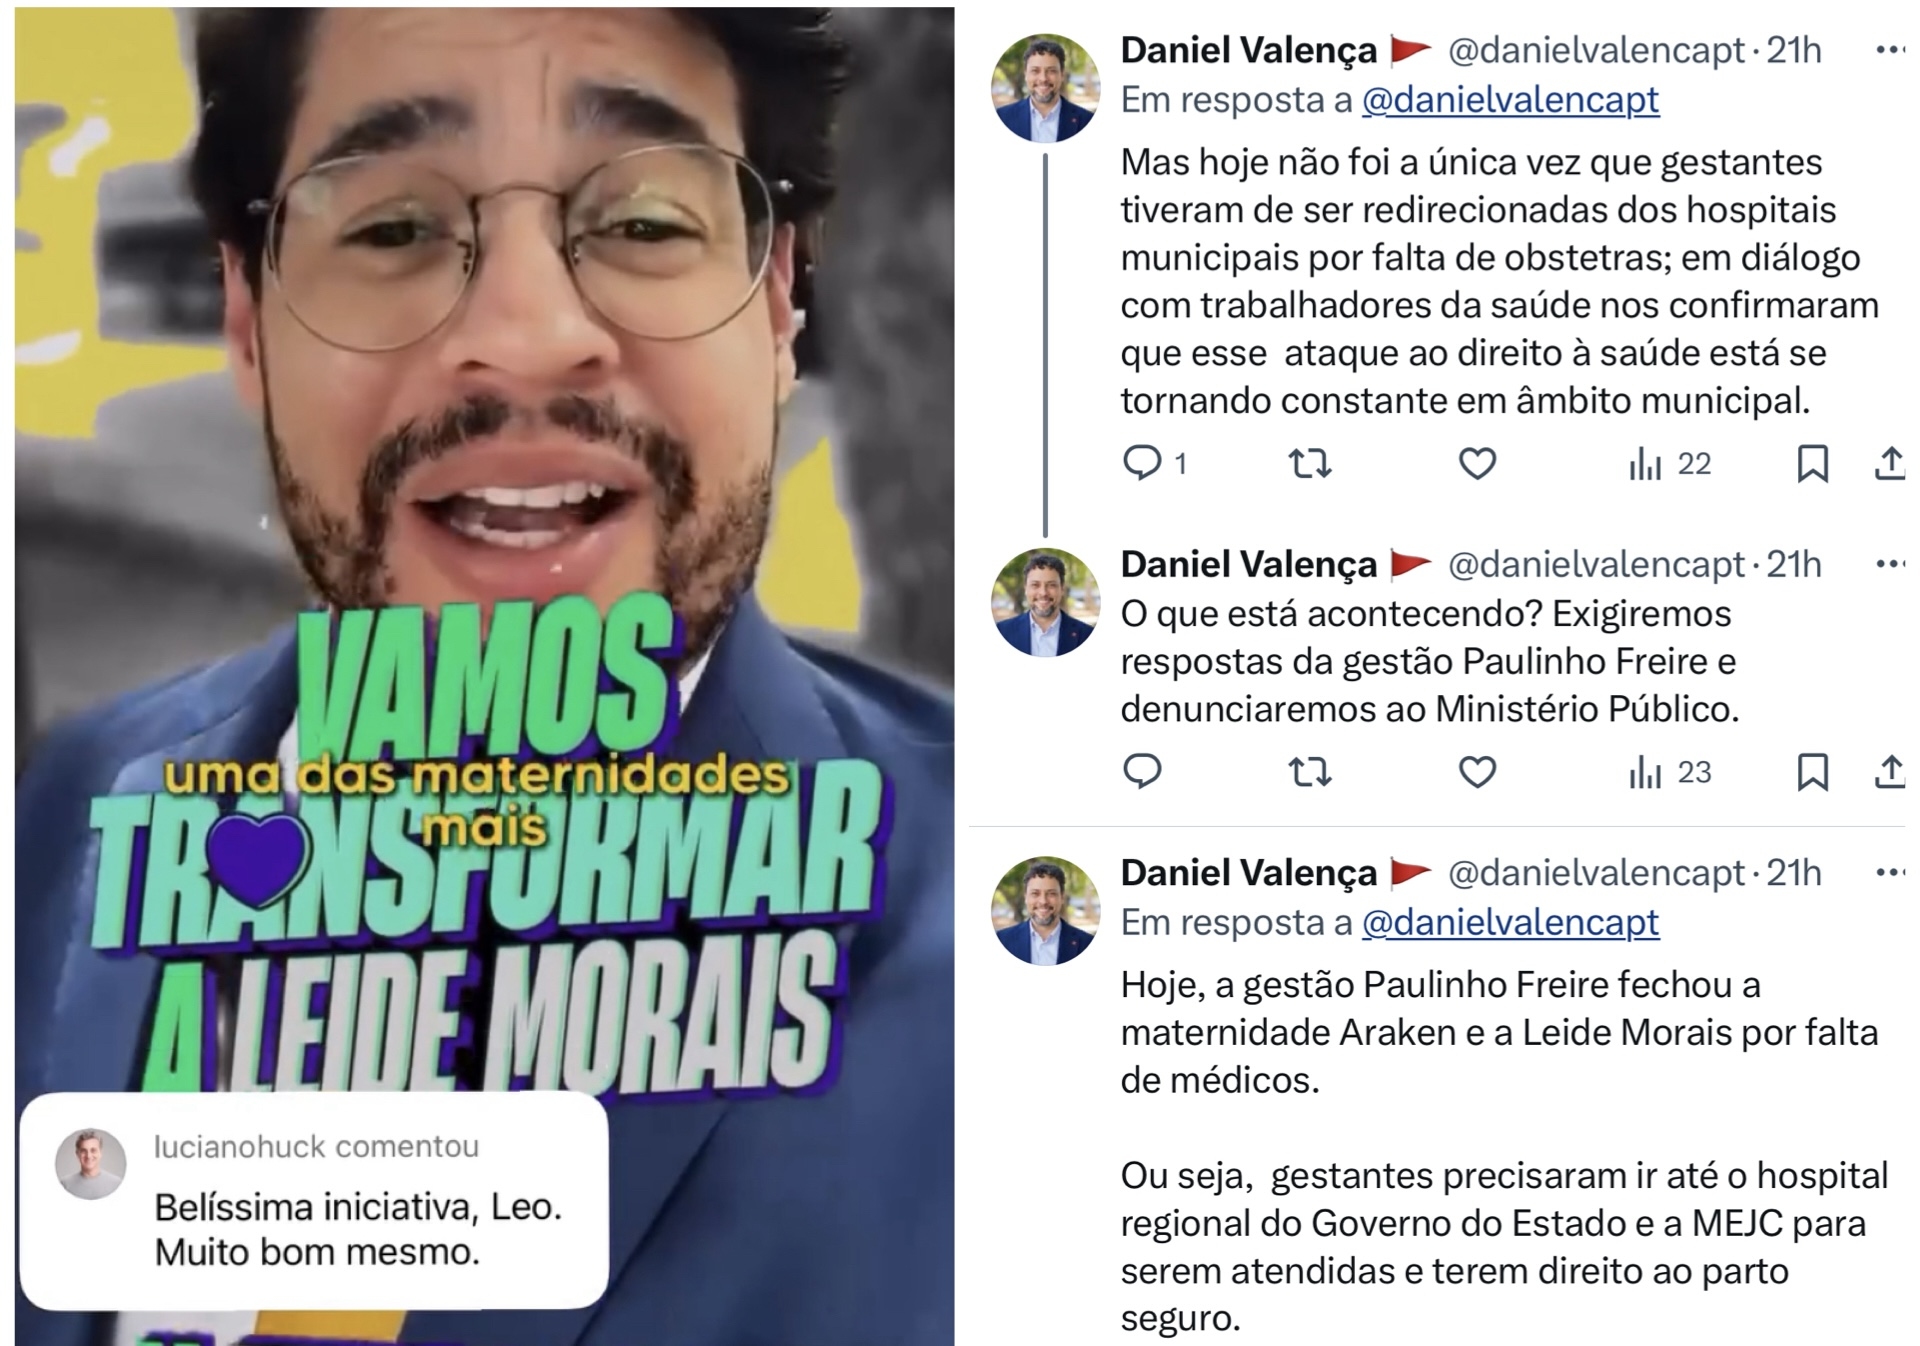Open view stats showing 23
Image resolution: width=1920 pixels, height=1346 pixels.
point(1669,772)
